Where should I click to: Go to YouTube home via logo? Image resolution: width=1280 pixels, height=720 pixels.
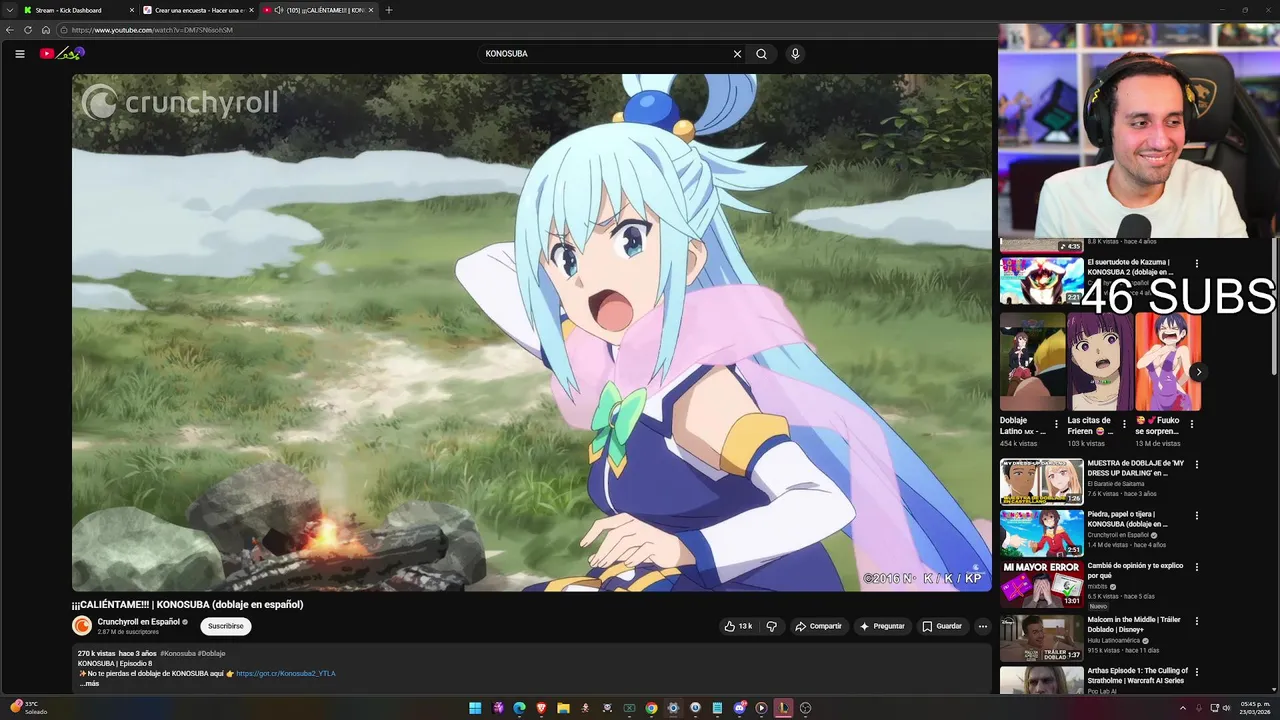click(x=62, y=53)
